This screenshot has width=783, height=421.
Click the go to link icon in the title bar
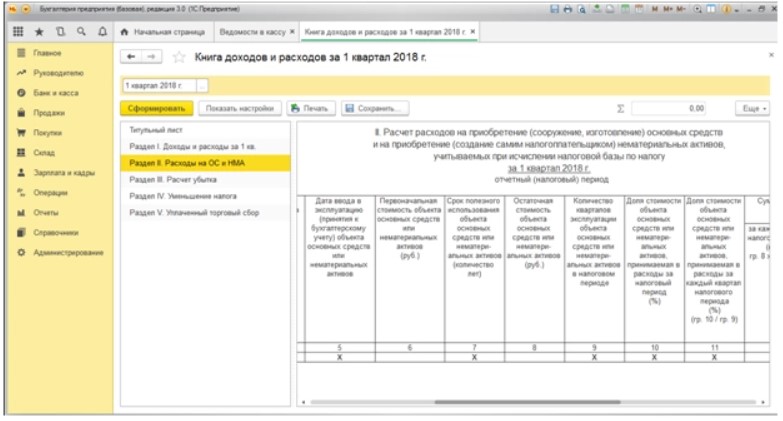click(x=610, y=9)
